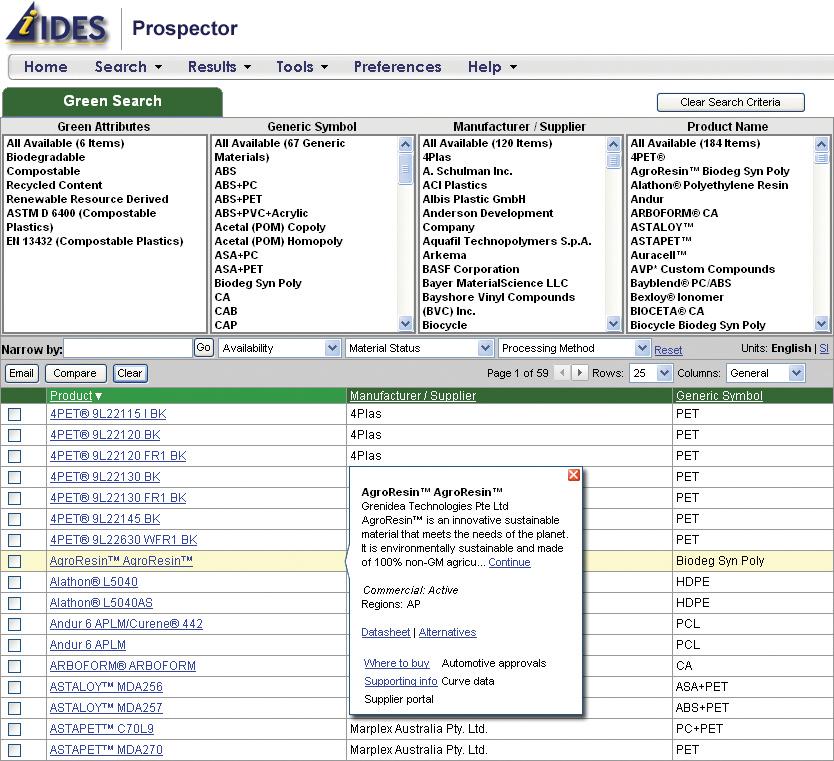Select BASF Corporation in manufacturer list
Viewport: 834px width, 761px height.
(471, 269)
